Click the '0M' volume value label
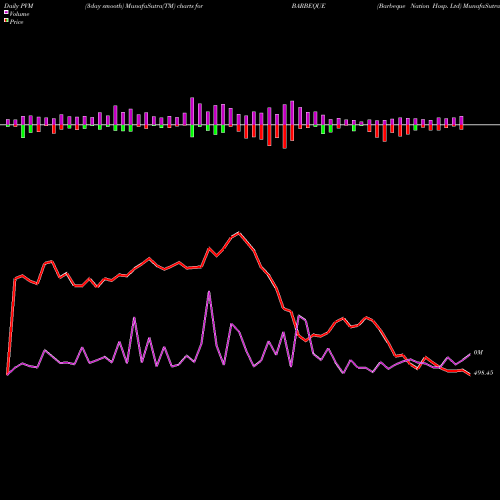 478,353
